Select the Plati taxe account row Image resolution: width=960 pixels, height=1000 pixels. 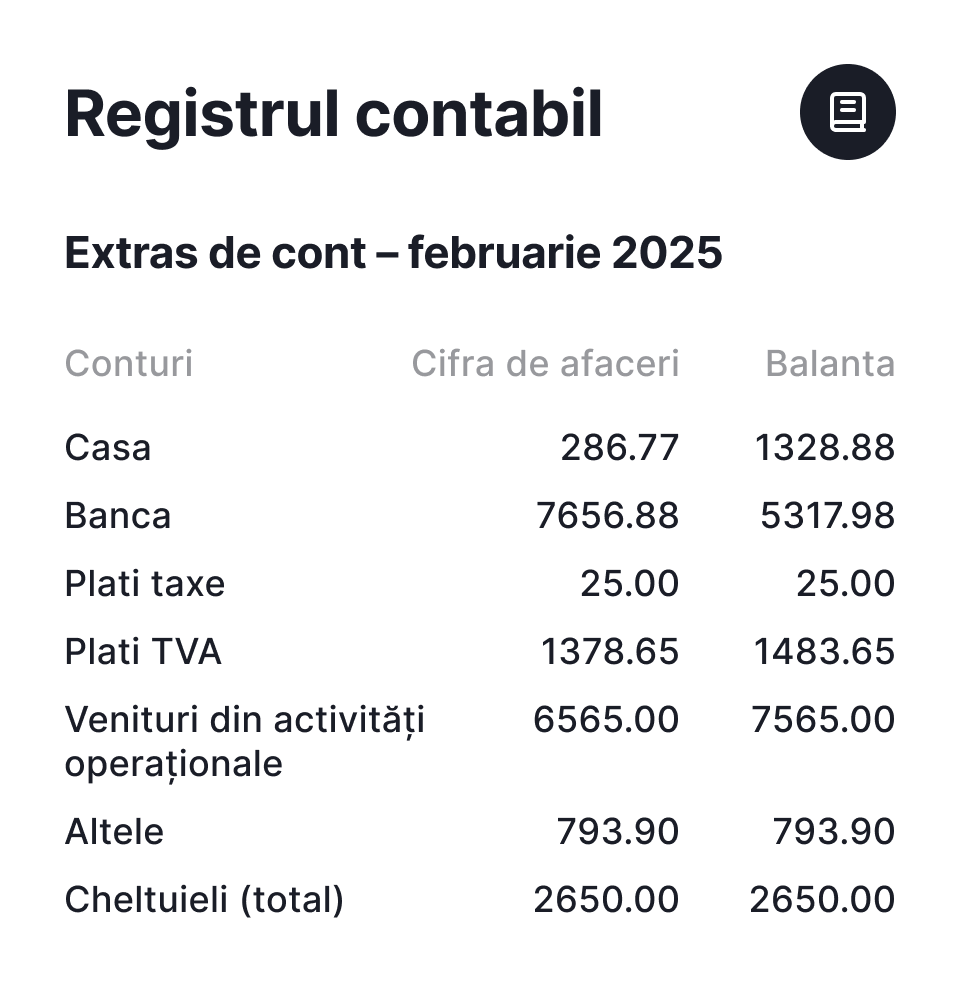tap(145, 584)
